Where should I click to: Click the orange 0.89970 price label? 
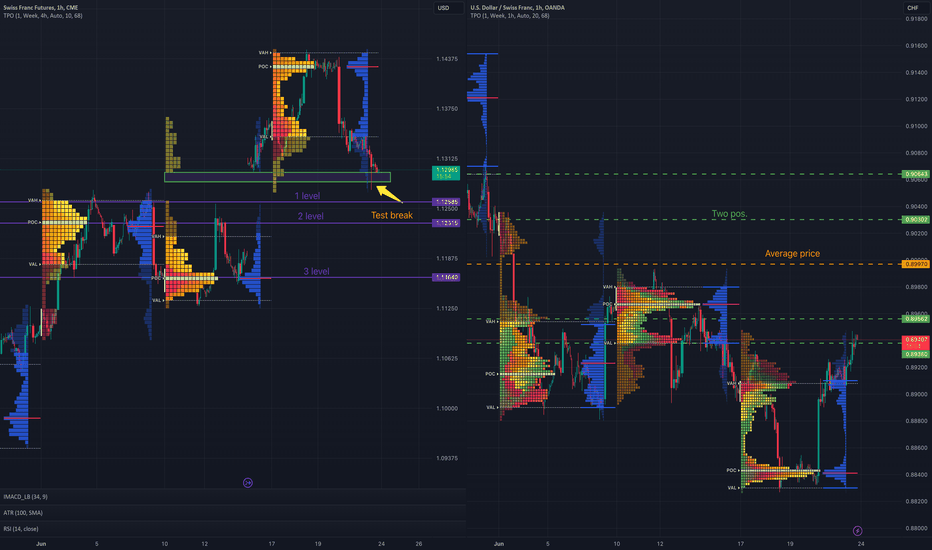(x=915, y=264)
